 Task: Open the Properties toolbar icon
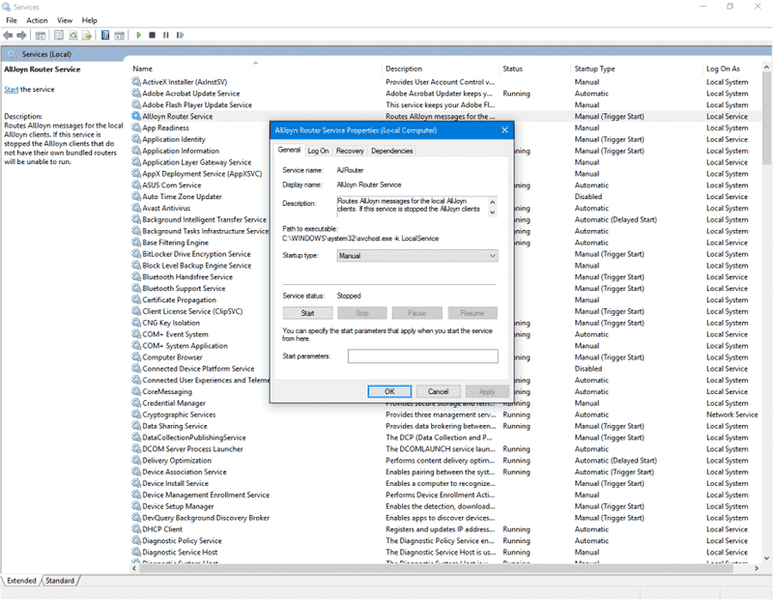tap(59, 35)
